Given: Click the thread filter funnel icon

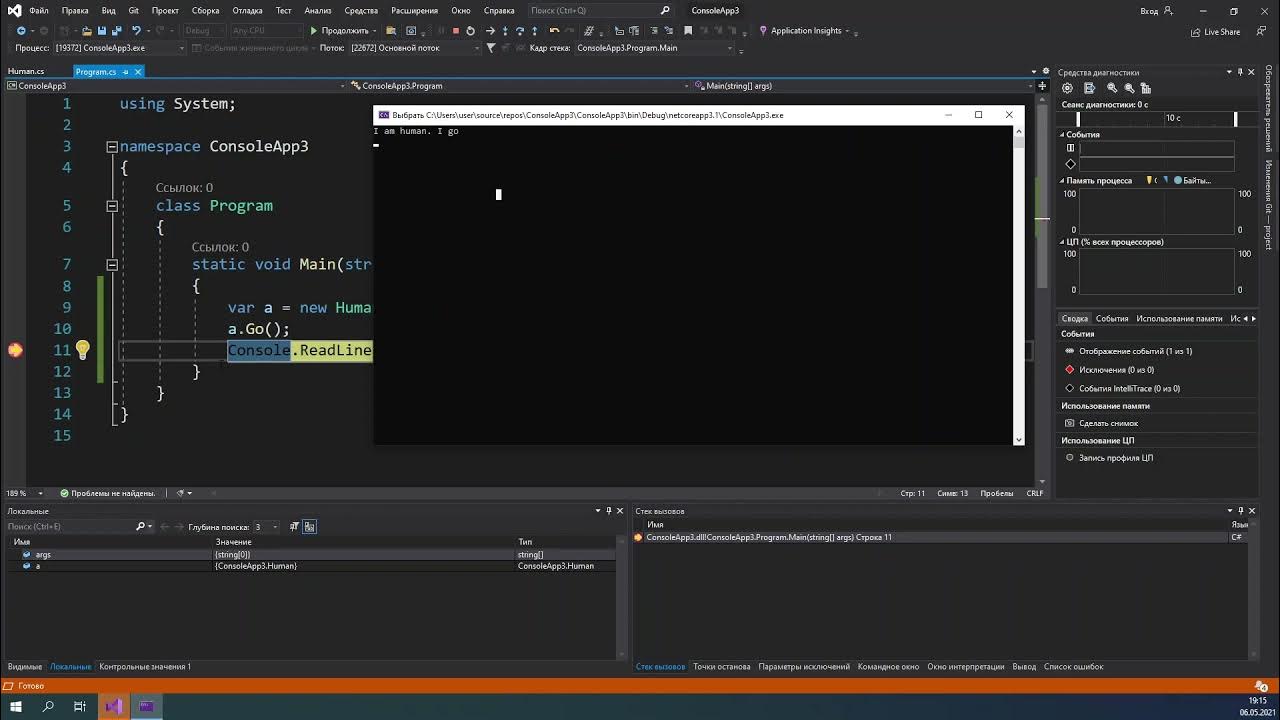Looking at the screenshot, I should 491,48.
